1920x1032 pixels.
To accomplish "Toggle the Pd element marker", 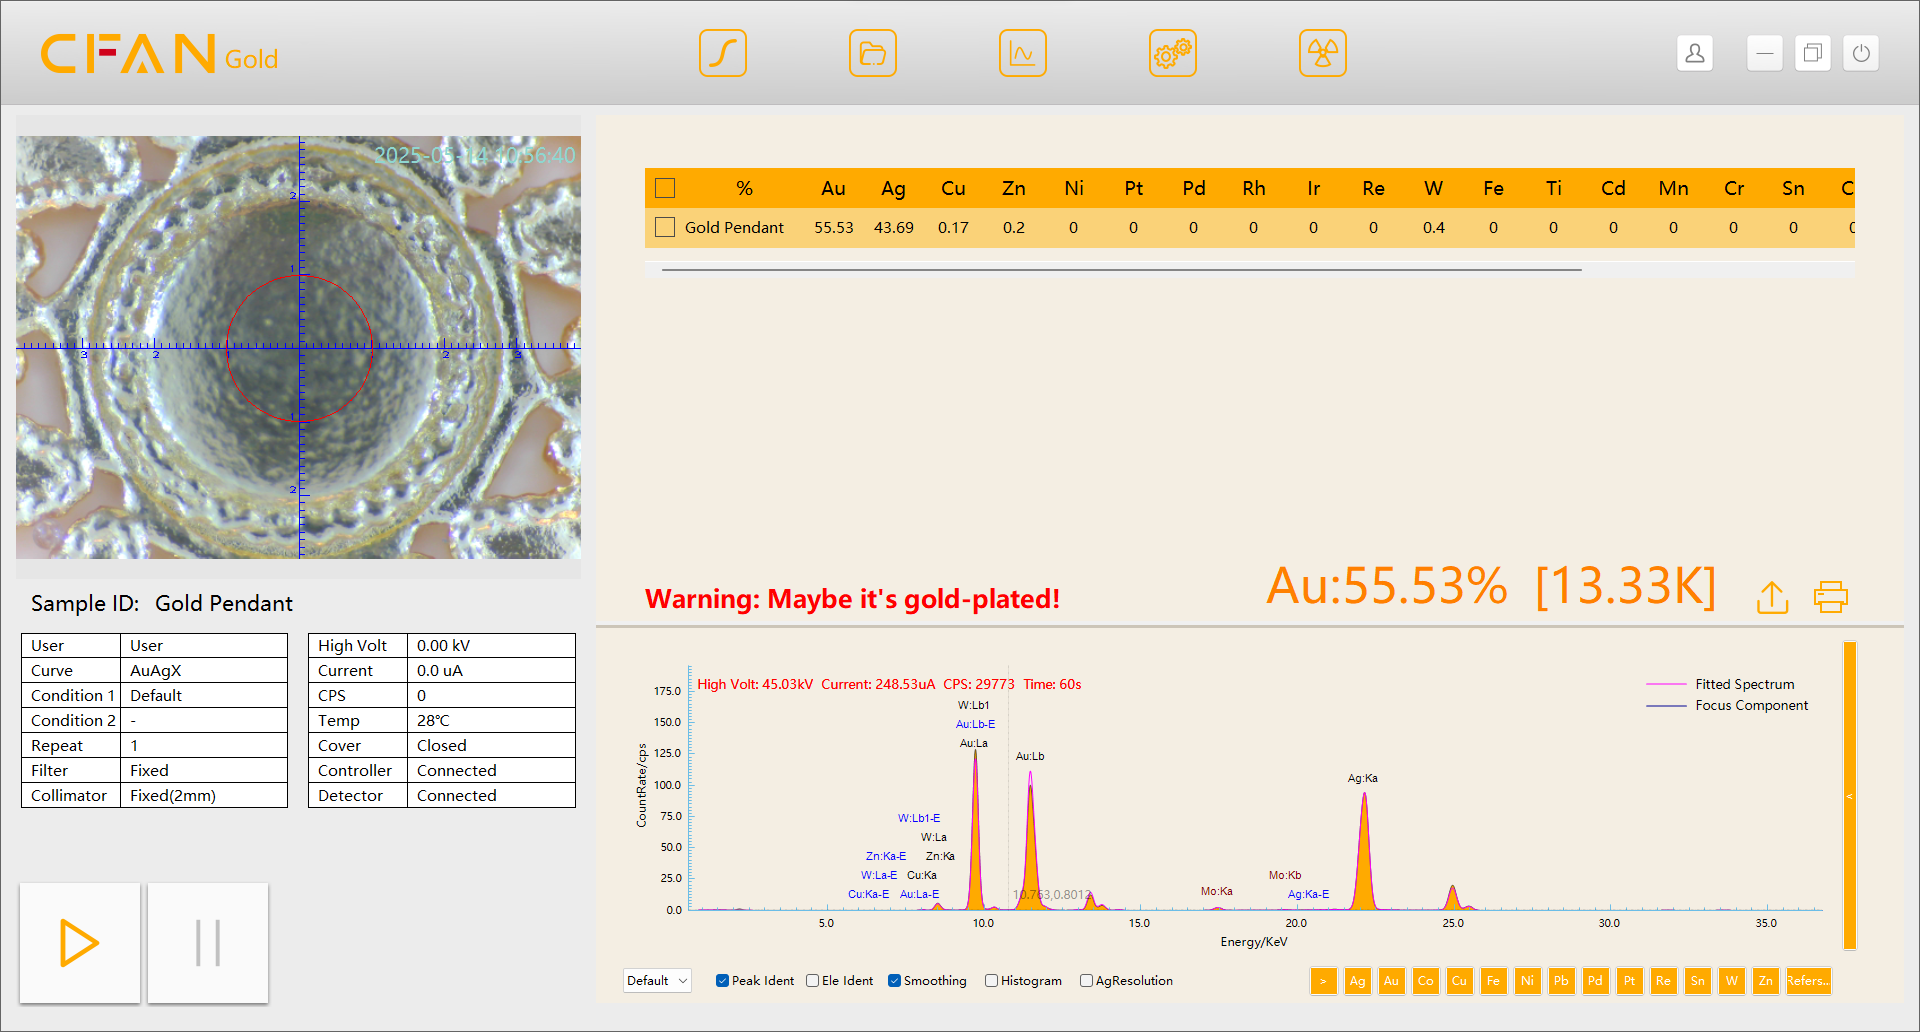I will click(x=1595, y=981).
